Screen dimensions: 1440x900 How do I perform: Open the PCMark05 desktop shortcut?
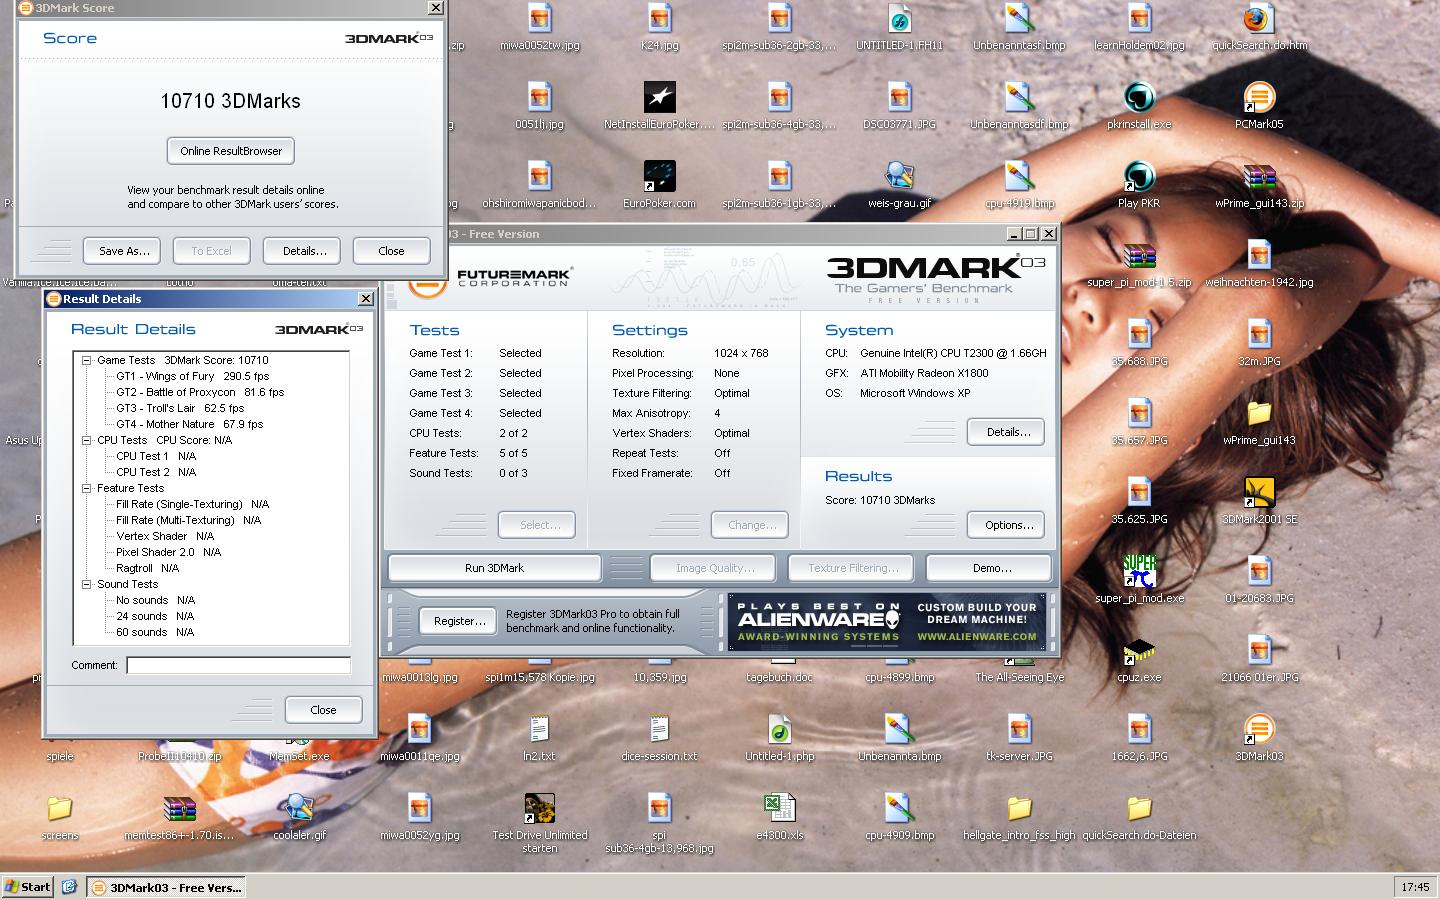click(1259, 105)
